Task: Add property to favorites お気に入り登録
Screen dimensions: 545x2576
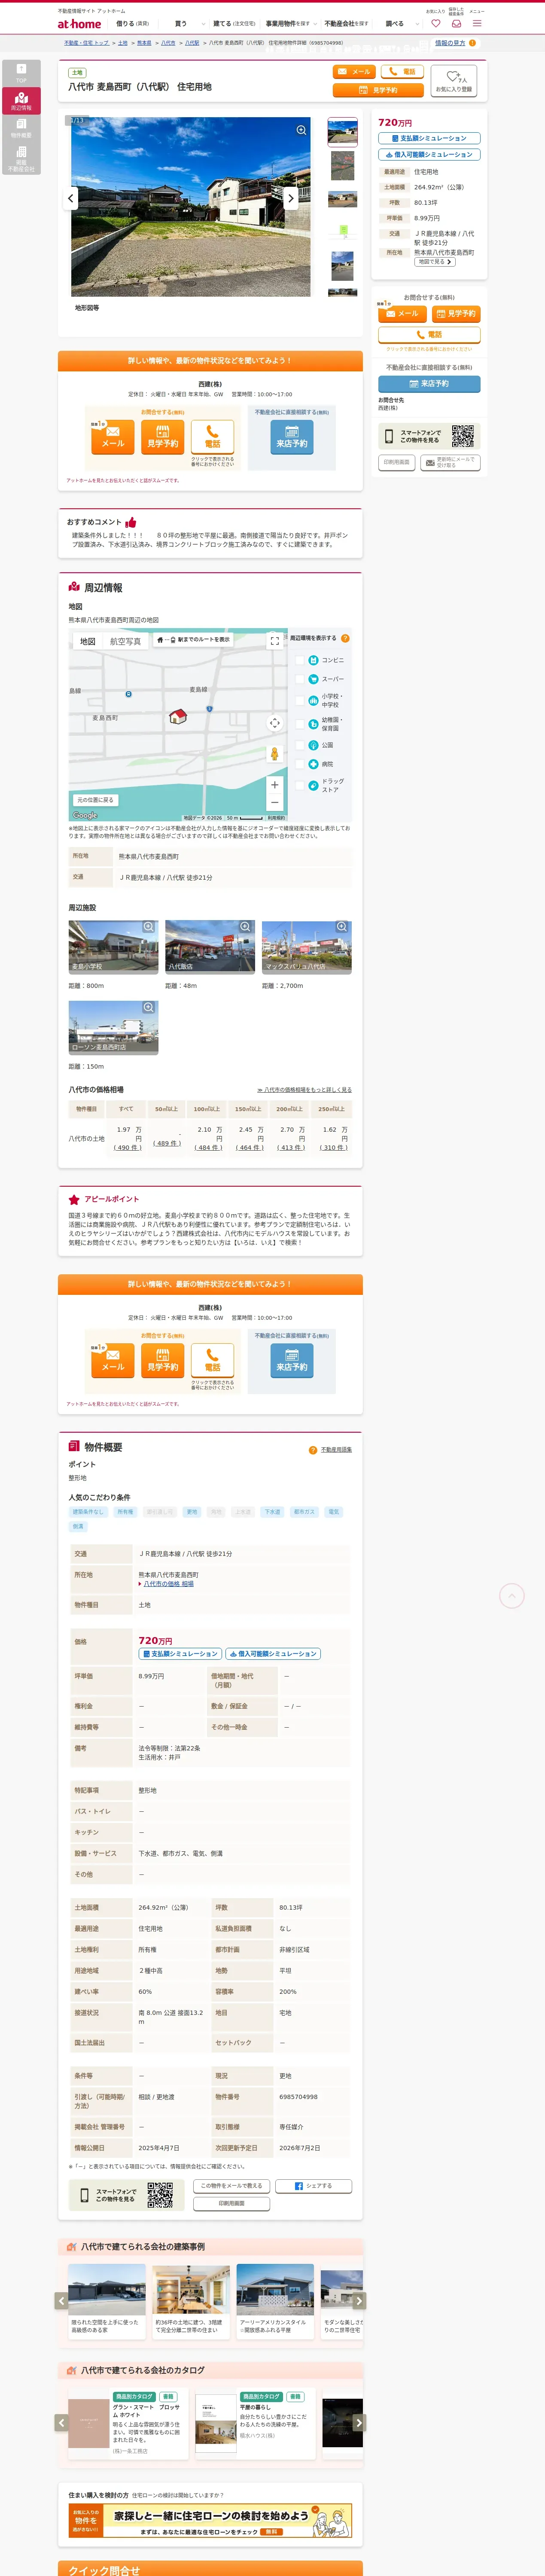Action: point(453,81)
